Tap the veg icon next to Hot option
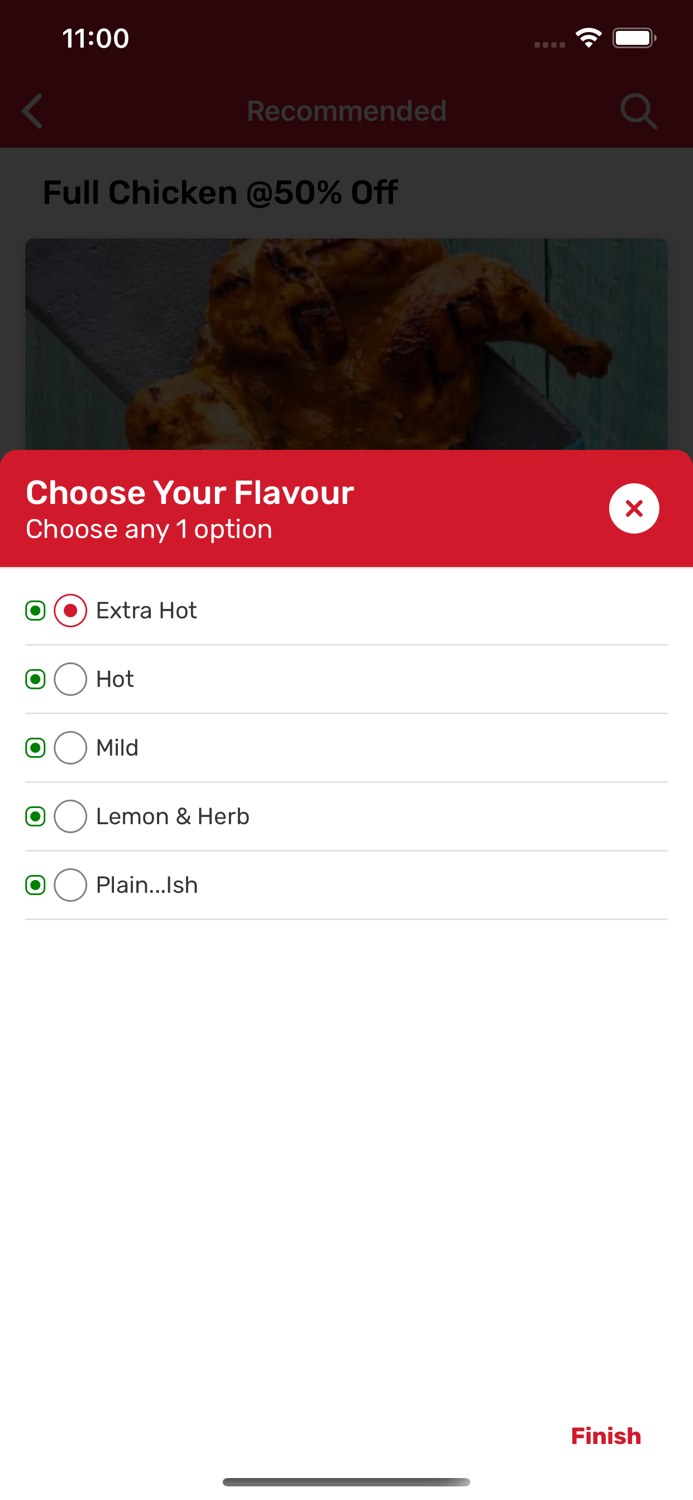693x1500 pixels. pyautogui.click(x=36, y=679)
